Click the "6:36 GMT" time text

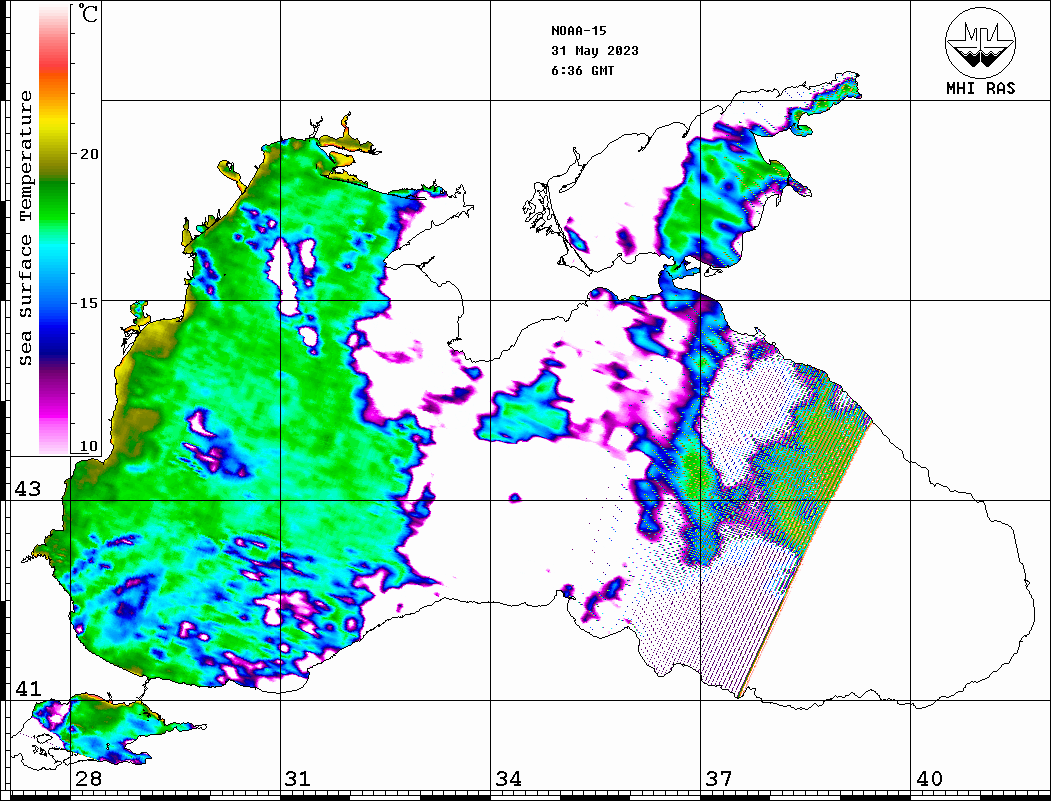pos(582,70)
